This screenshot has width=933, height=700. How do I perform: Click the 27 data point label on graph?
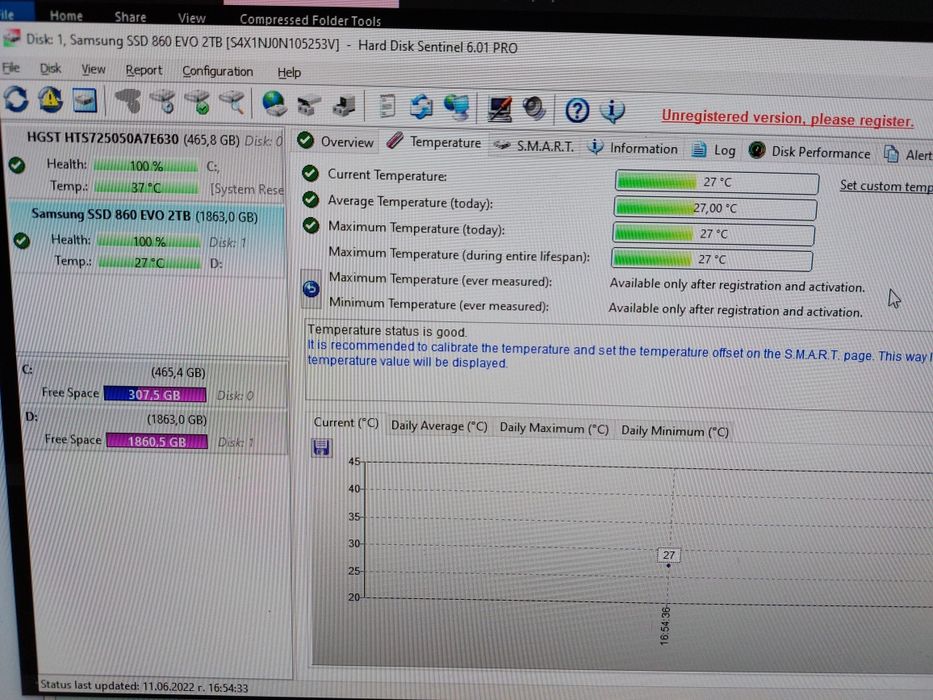coord(669,555)
